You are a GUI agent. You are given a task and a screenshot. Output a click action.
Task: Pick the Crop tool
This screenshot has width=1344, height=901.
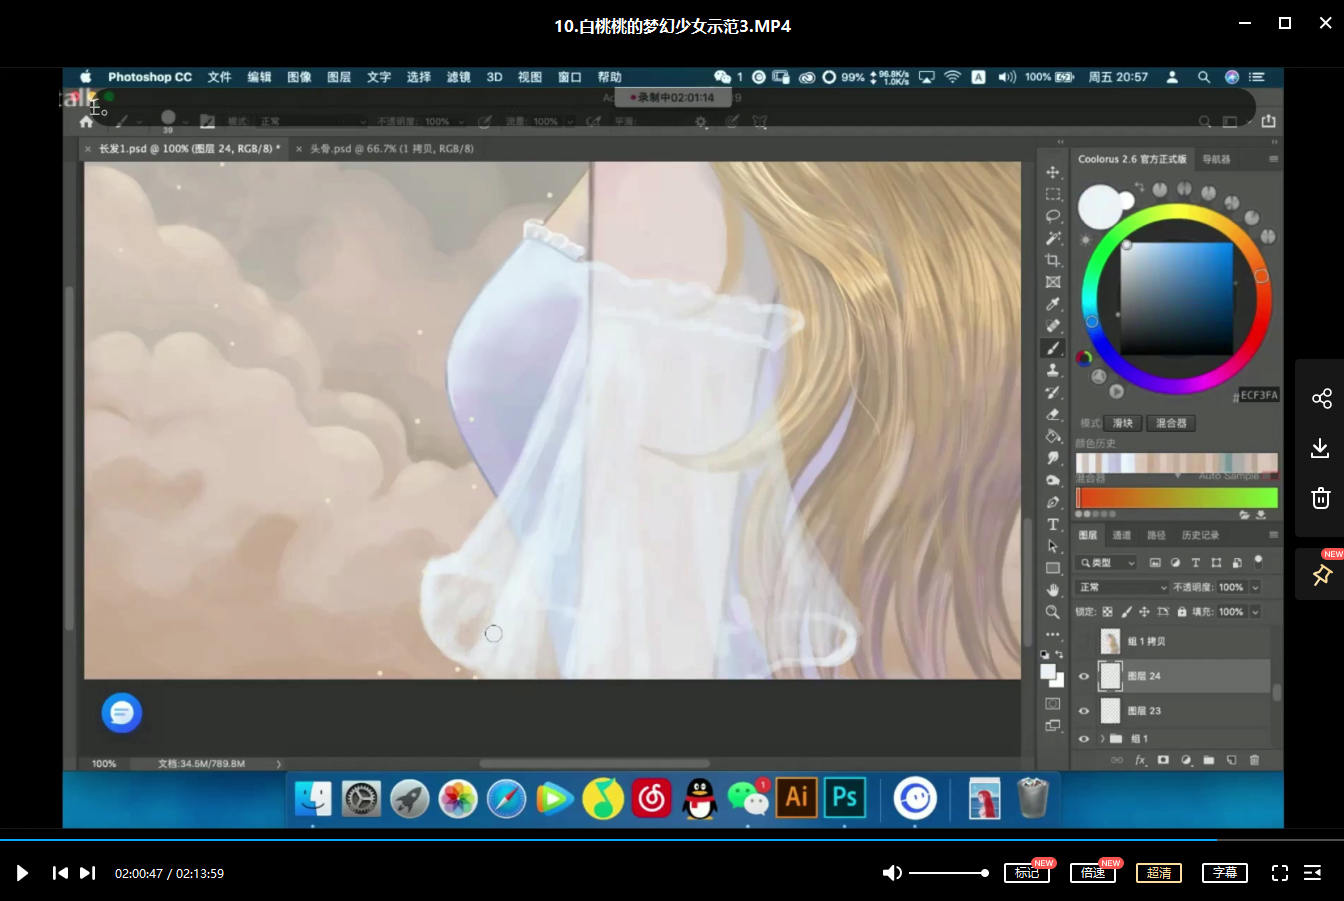(1053, 260)
